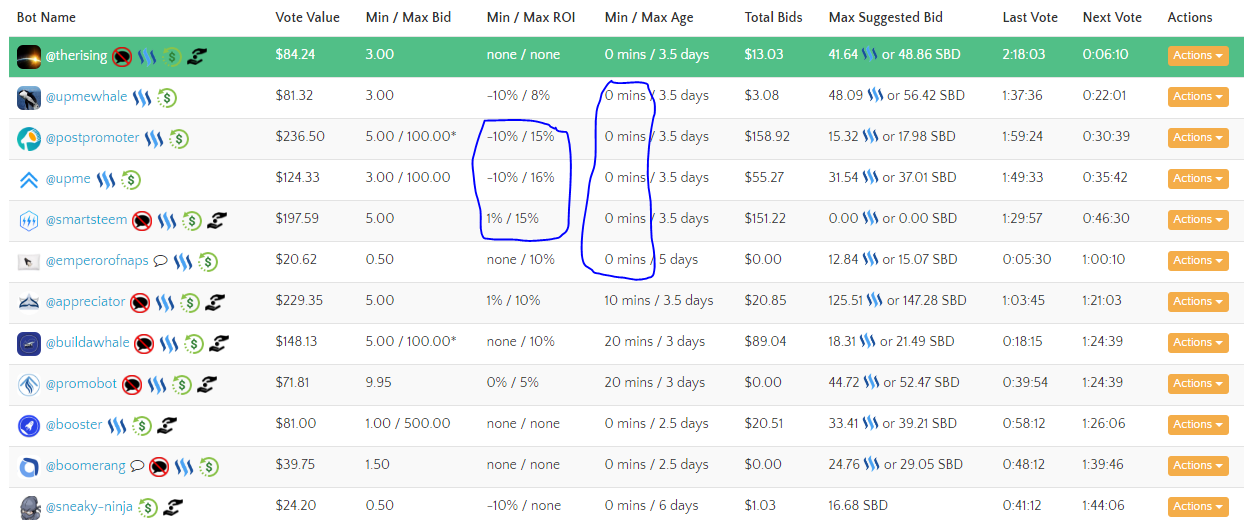Click the hand-giving icon in @promobot row
This screenshot has width=1244, height=527.
pyautogui.click(x=207, y=385)
